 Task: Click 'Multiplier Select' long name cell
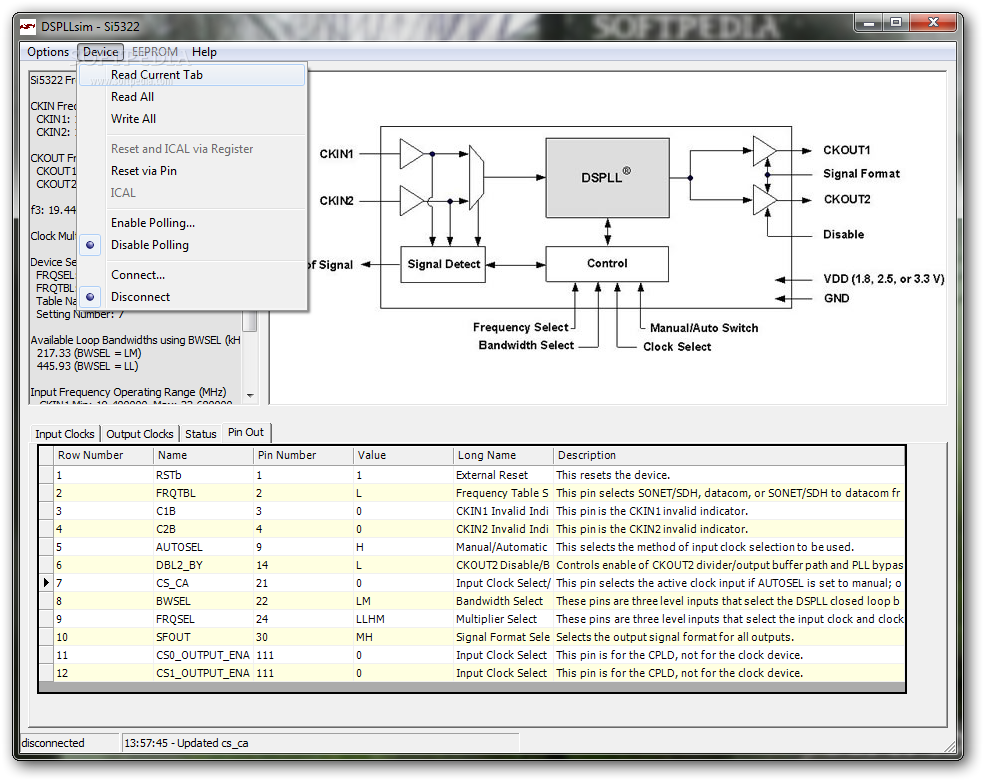(x=503, y=619)
